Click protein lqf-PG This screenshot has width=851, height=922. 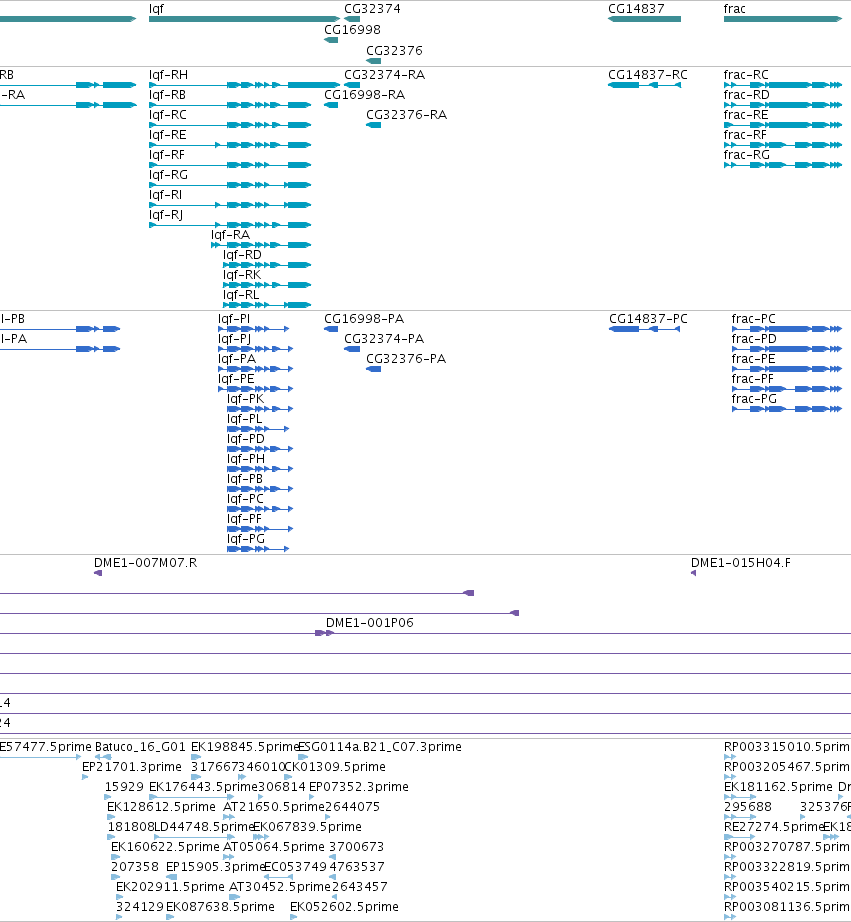tap(246, 539)
